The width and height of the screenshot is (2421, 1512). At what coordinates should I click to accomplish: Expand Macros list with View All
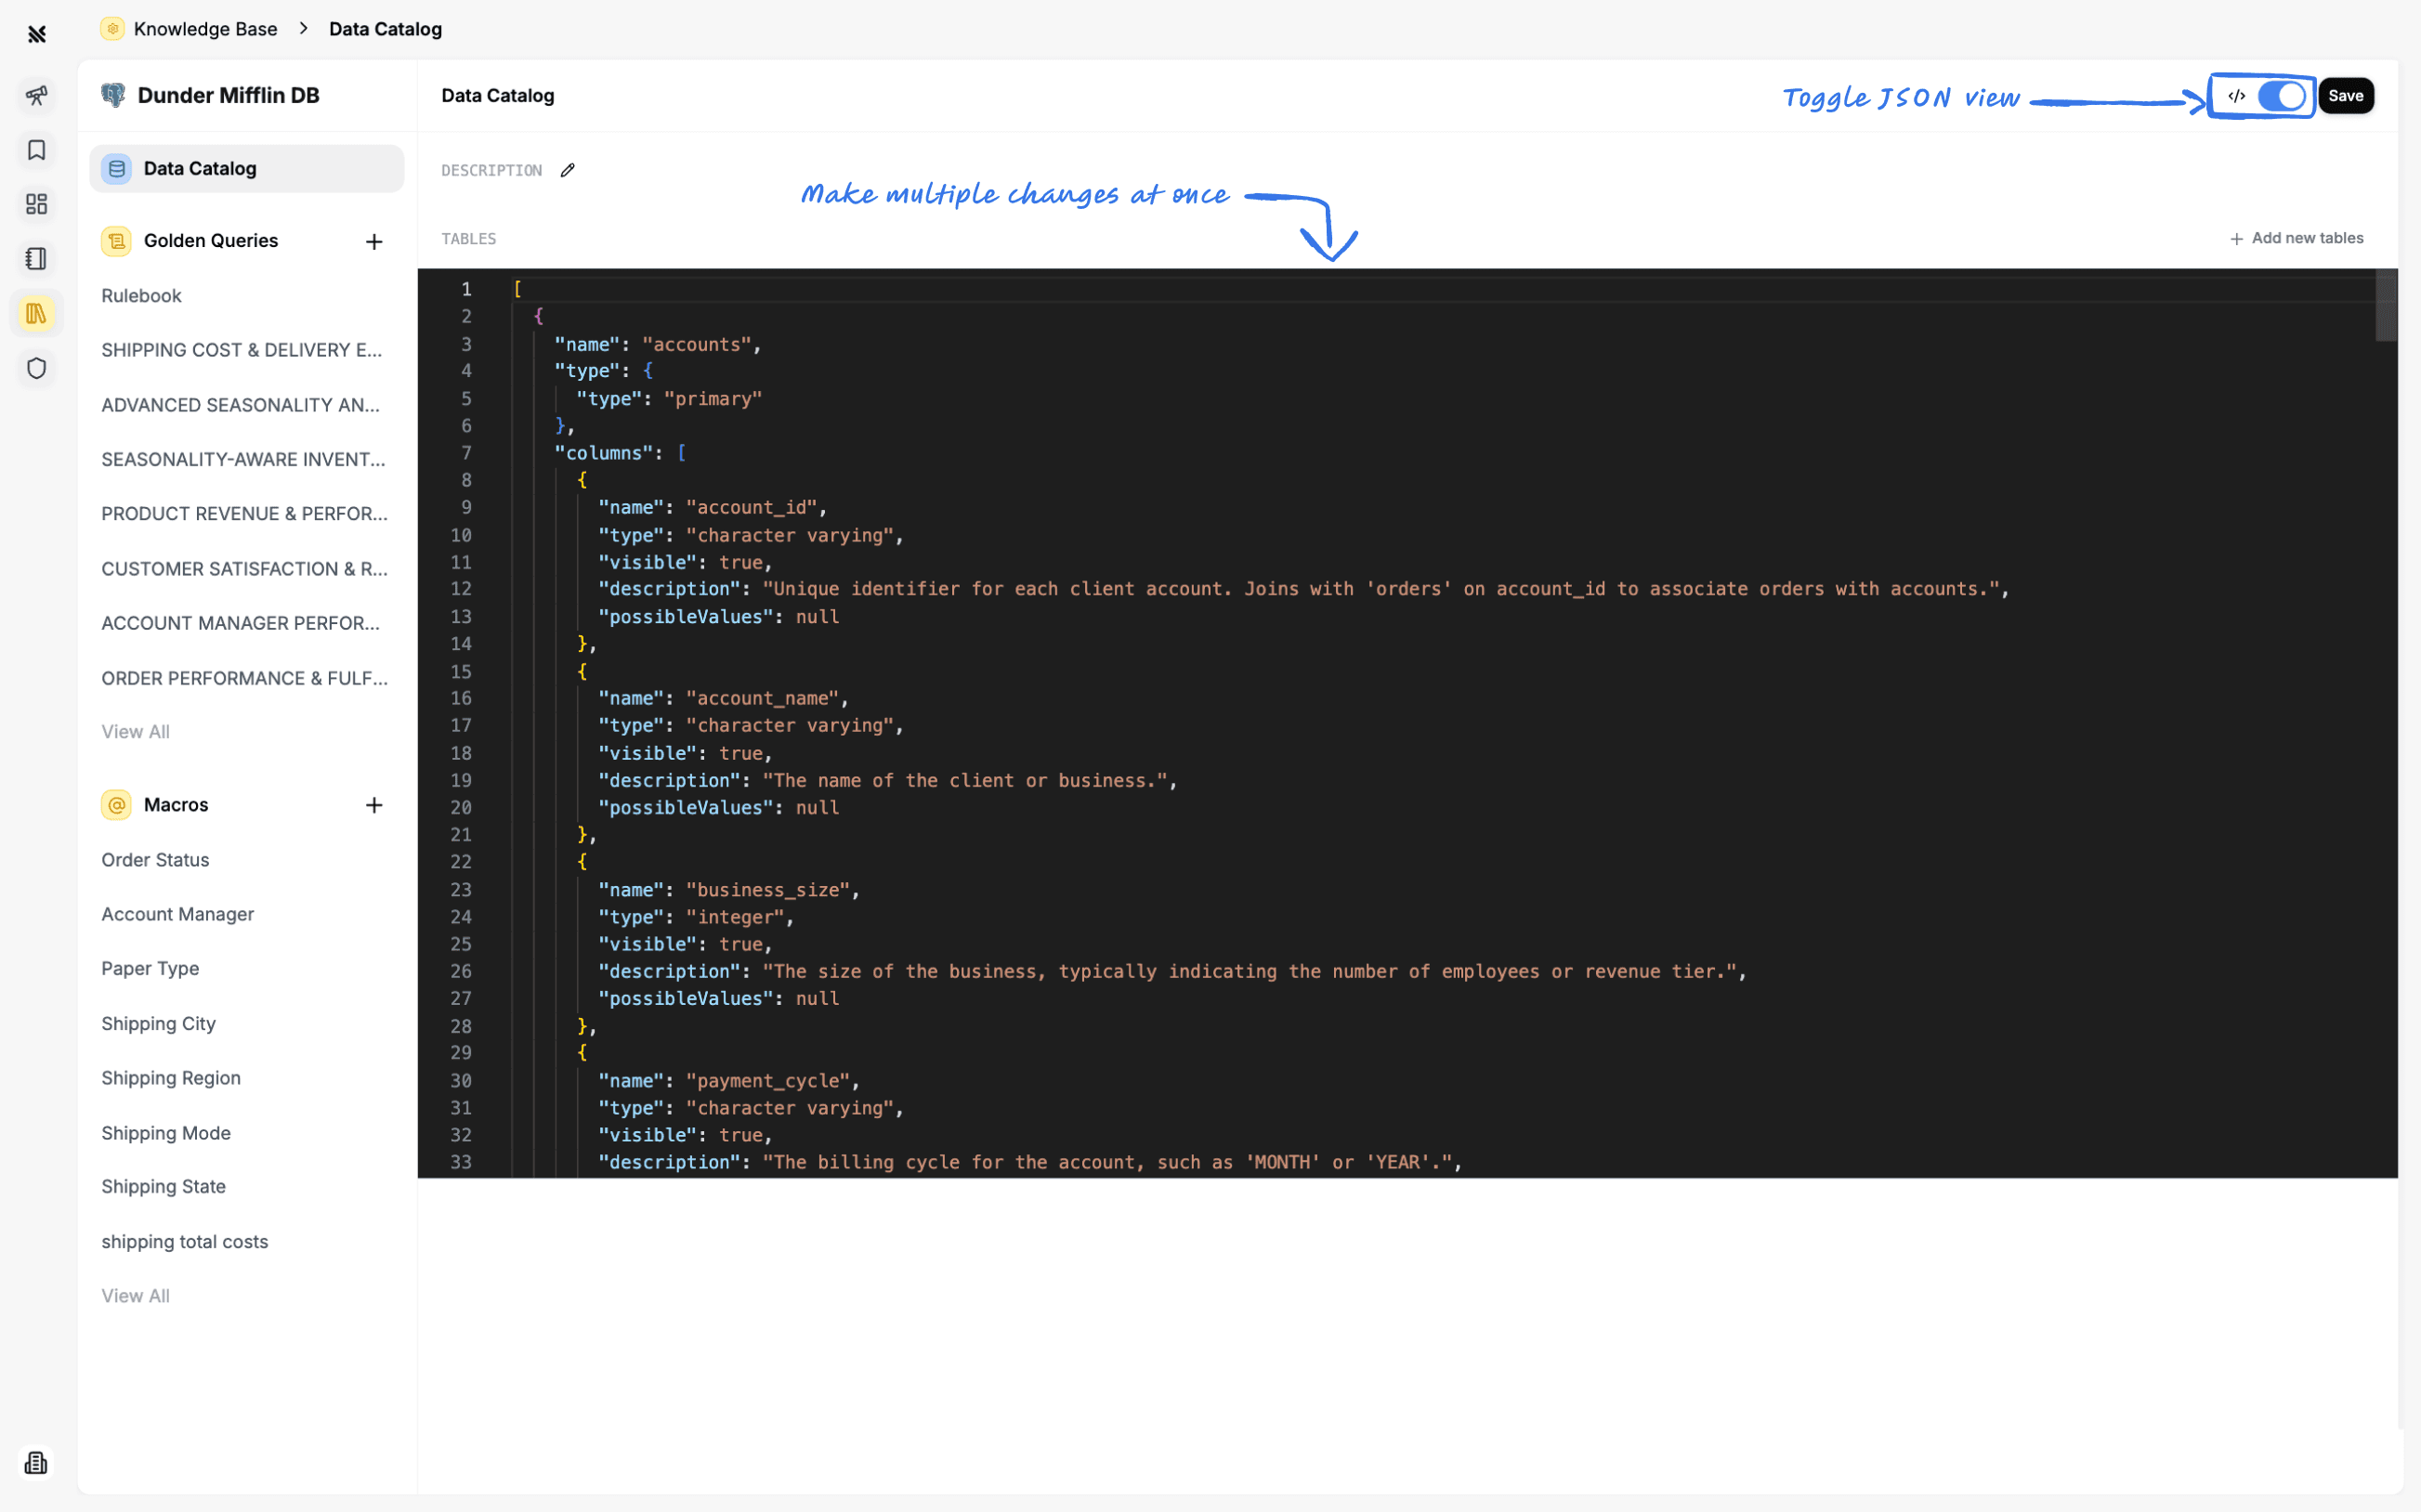click(x=135, y=1295)
